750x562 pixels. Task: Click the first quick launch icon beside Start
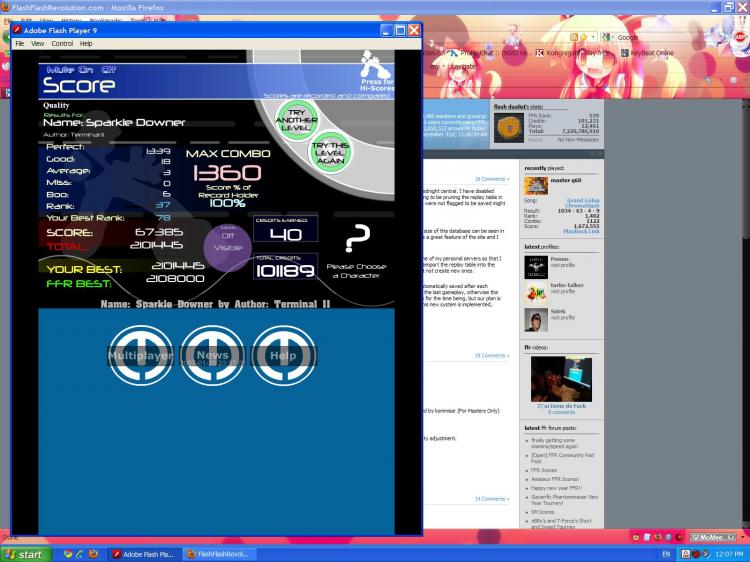(68, 554)
